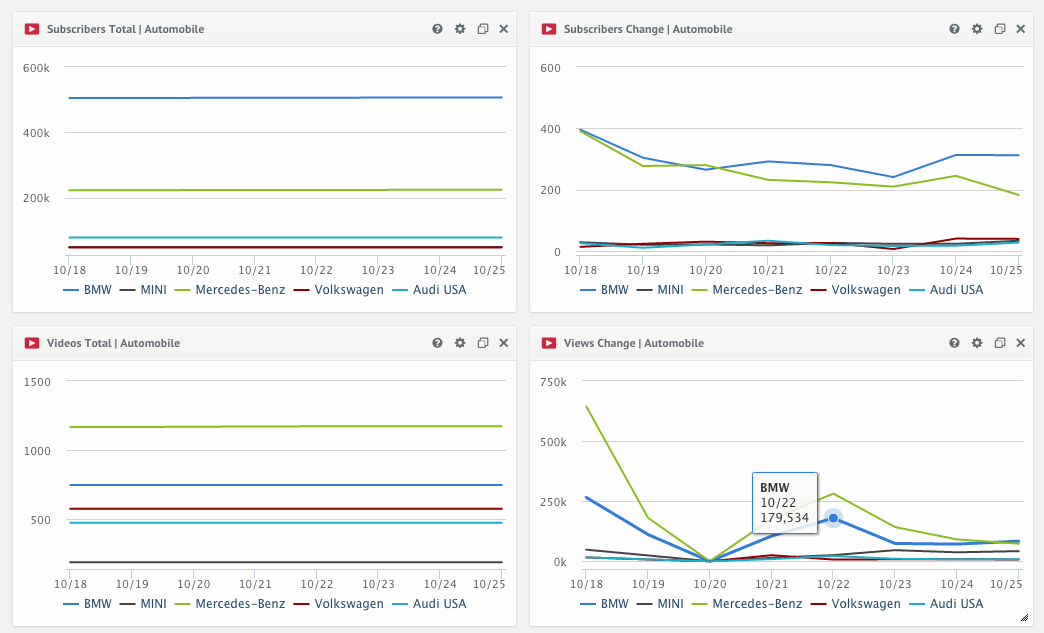Click the Views Change | Automobile title
This screenshot has height=633, width=1044.
pyautogui.click(x=634, y=343)
